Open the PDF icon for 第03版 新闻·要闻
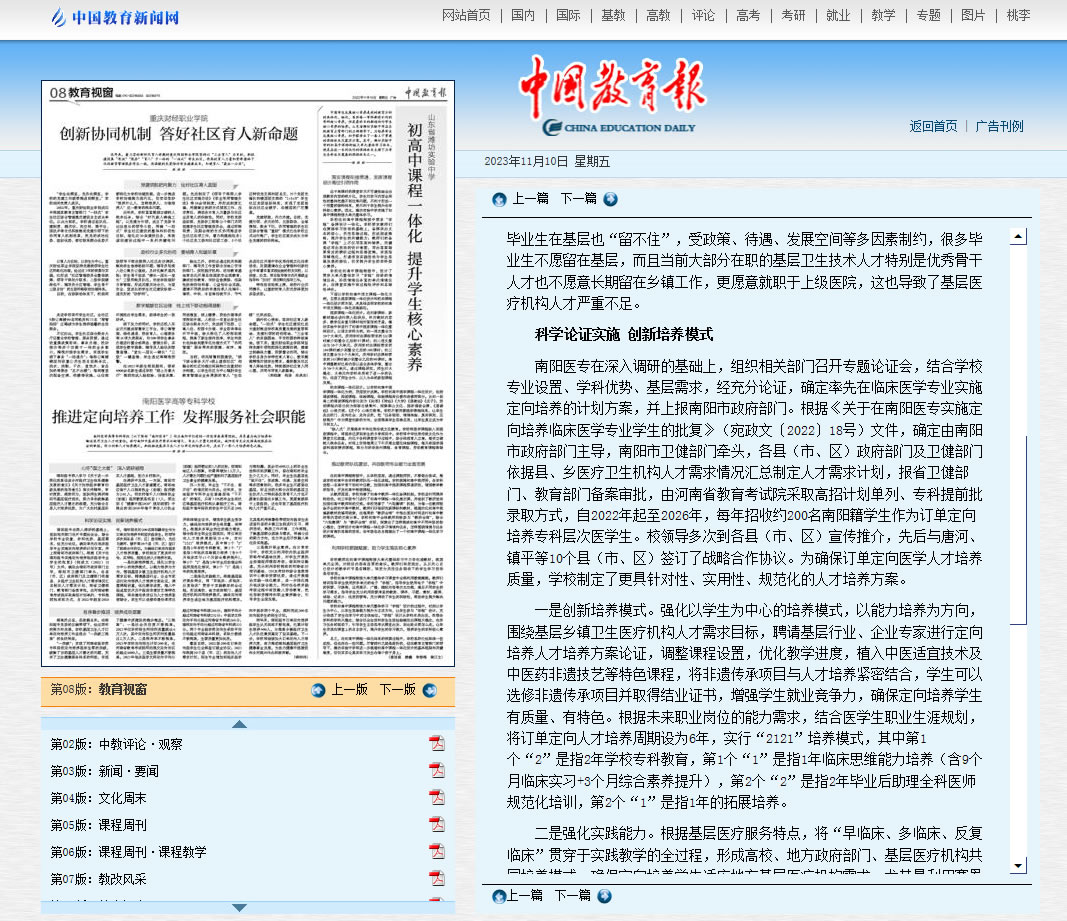The width and height of the screenshot is (1067, 921). click(436, 770)
